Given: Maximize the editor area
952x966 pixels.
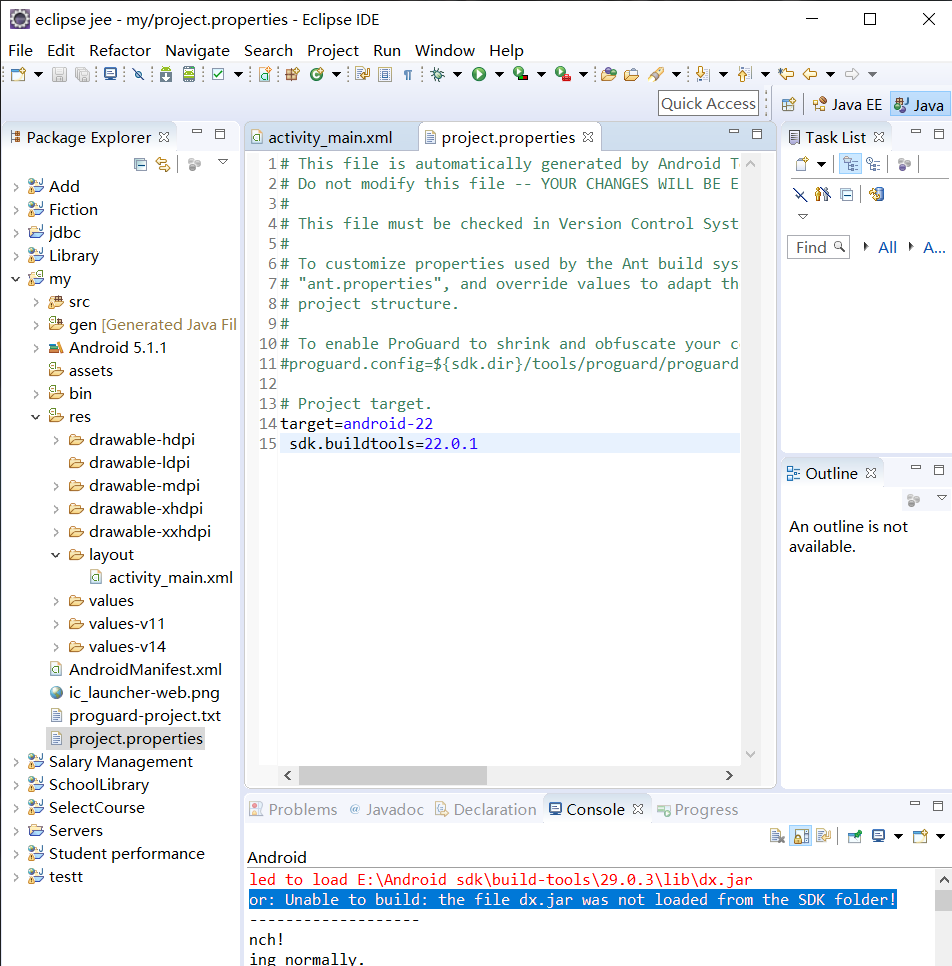Looking at the screenshot, I should [x=757, y=134].
